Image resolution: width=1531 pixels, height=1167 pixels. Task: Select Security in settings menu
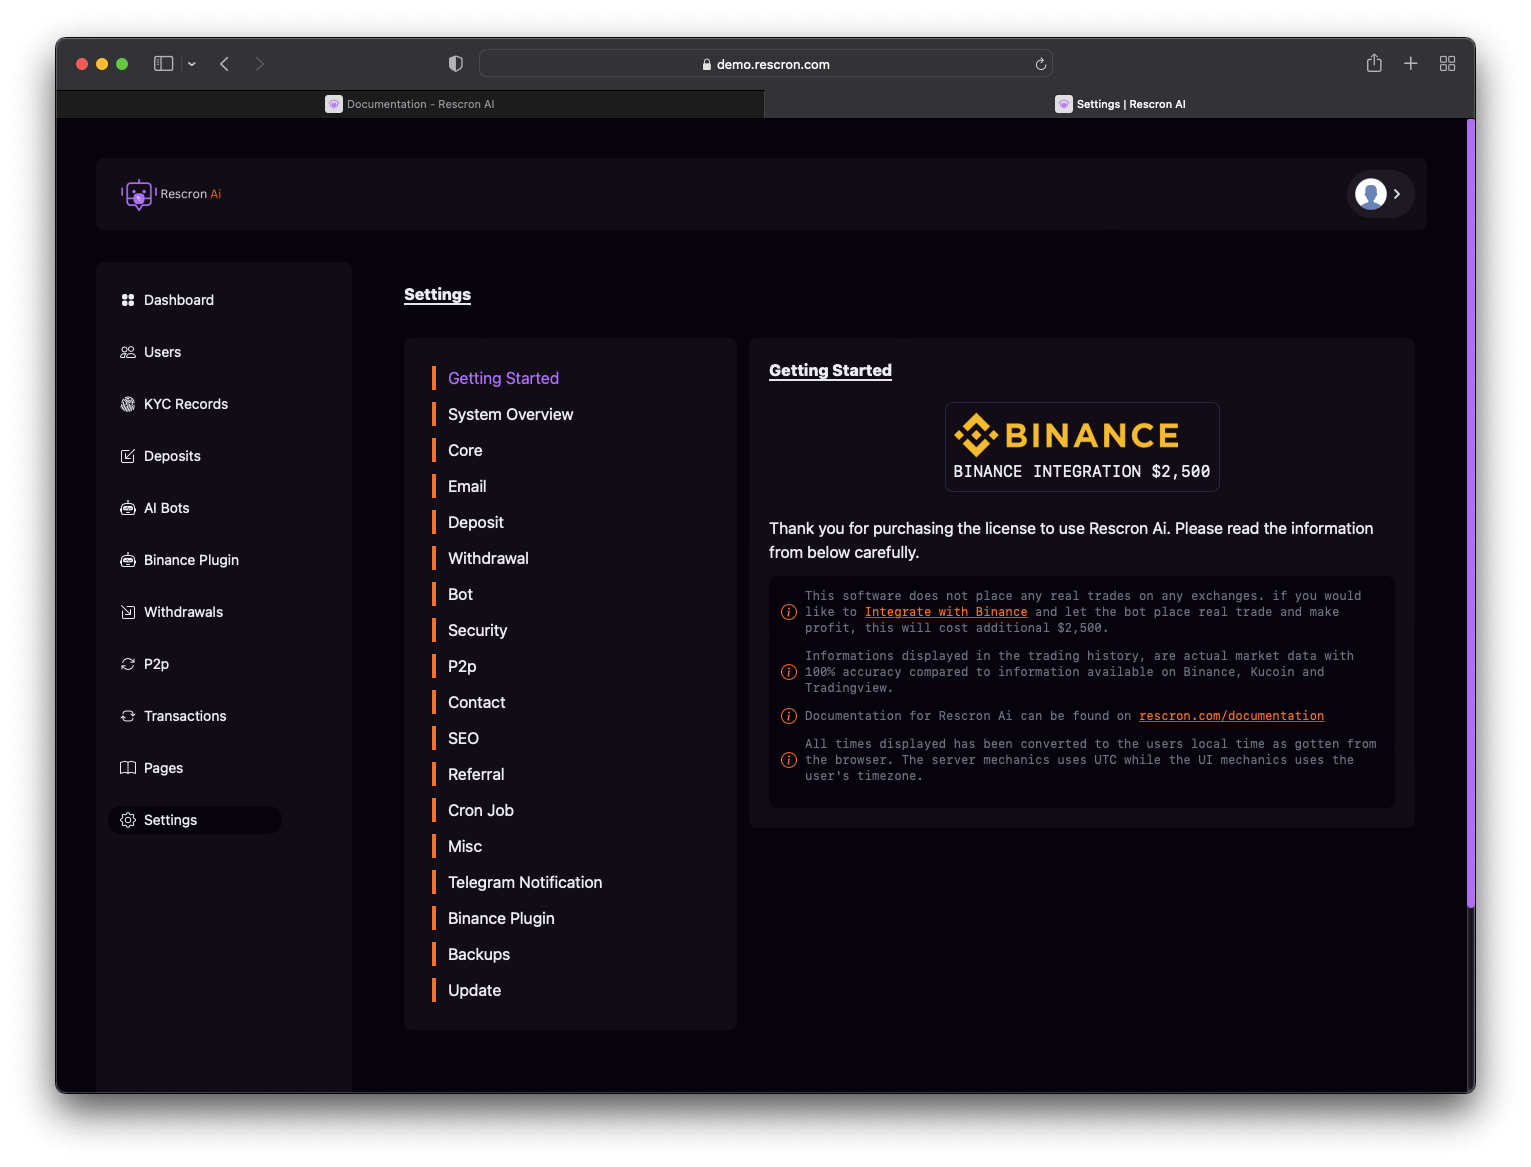(477, 630)
